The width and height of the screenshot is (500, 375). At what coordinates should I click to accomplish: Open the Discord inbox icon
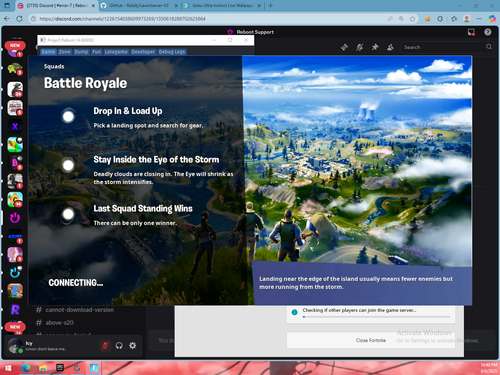tap(471, 32)
